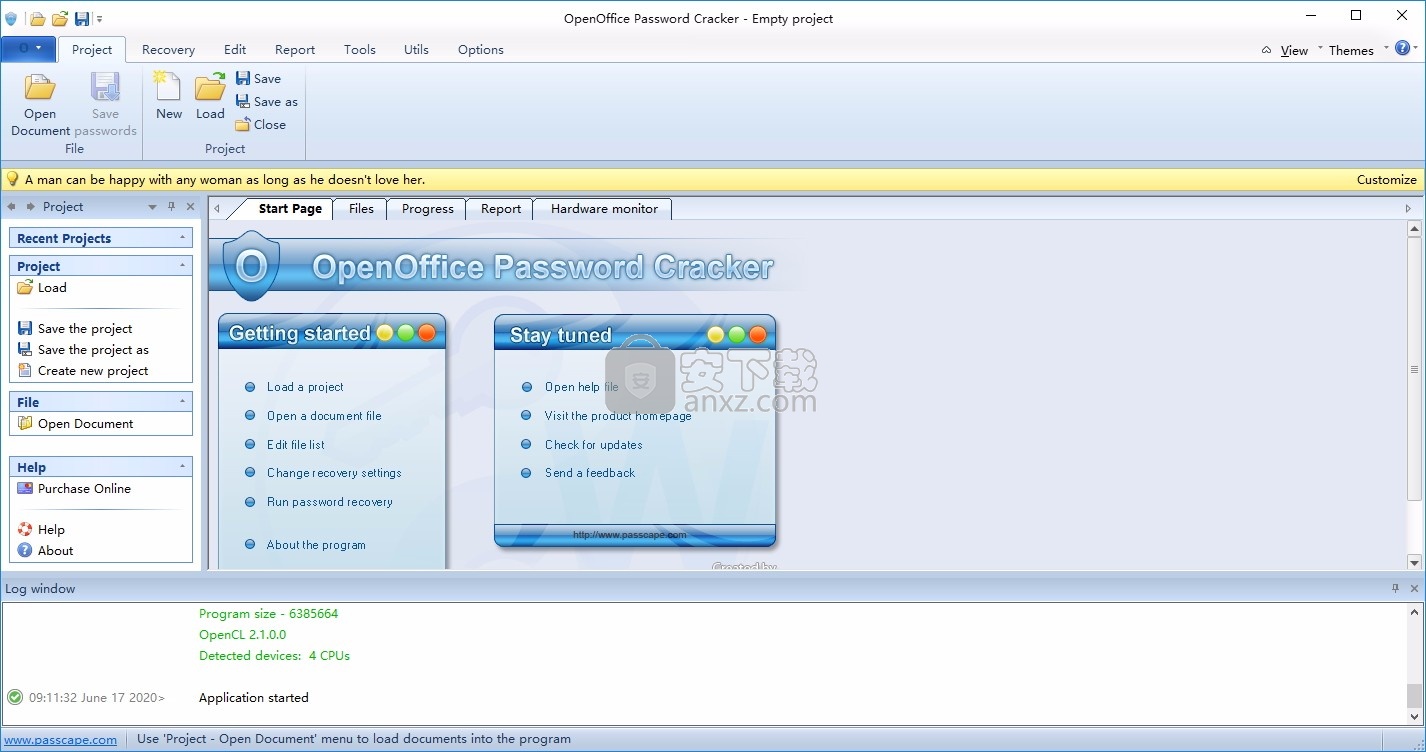Click Customize on the tip bar
1426x752 pixels.
click(x=1386, y=179)
